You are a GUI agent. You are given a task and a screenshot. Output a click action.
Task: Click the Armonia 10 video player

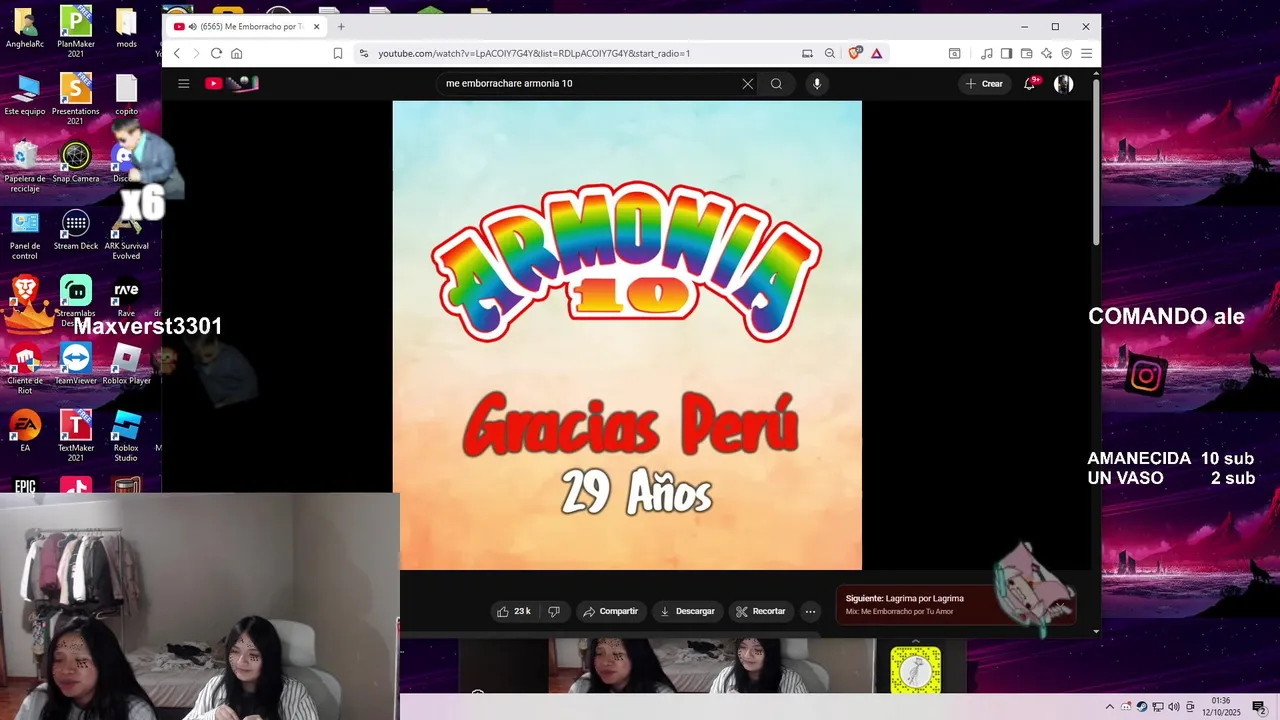click(627, 335)
